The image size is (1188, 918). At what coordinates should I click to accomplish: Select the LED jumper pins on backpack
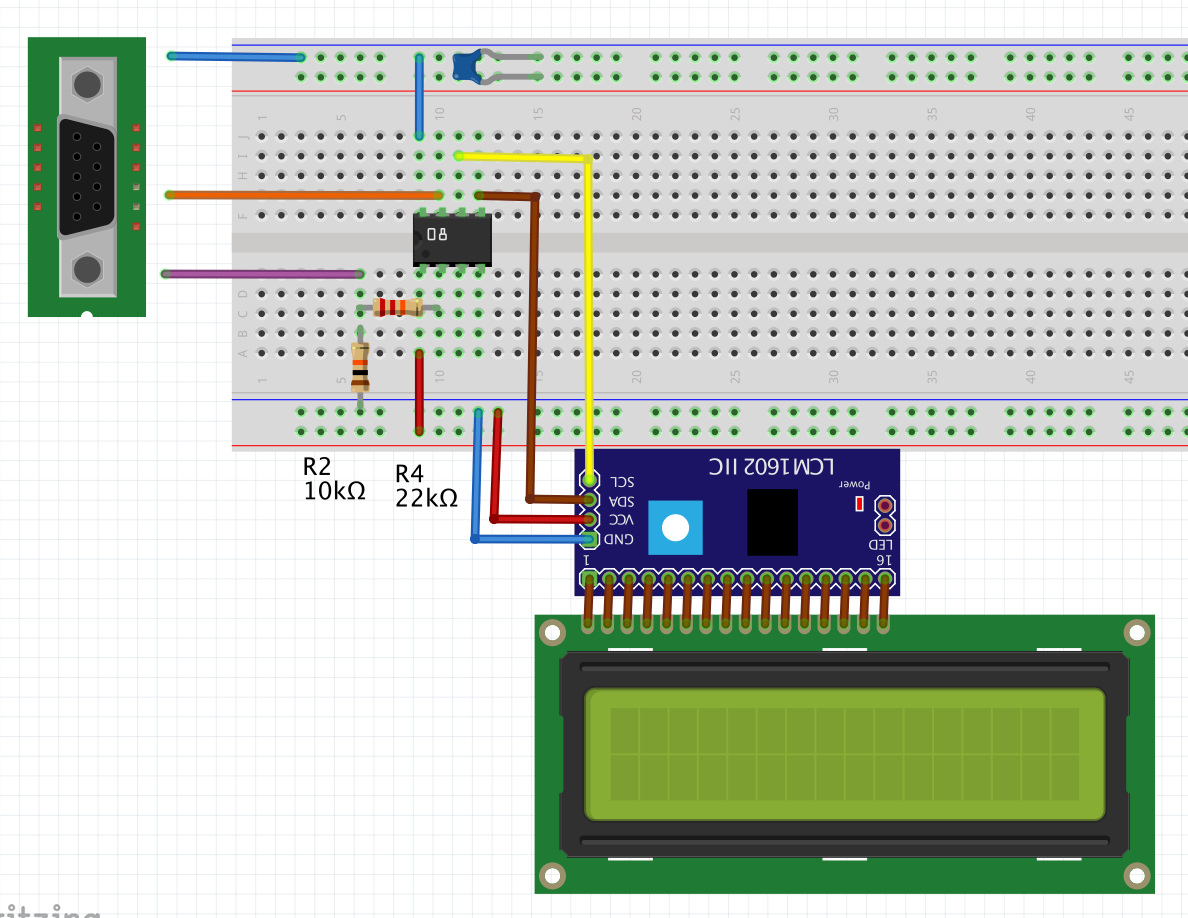point(885,515)
